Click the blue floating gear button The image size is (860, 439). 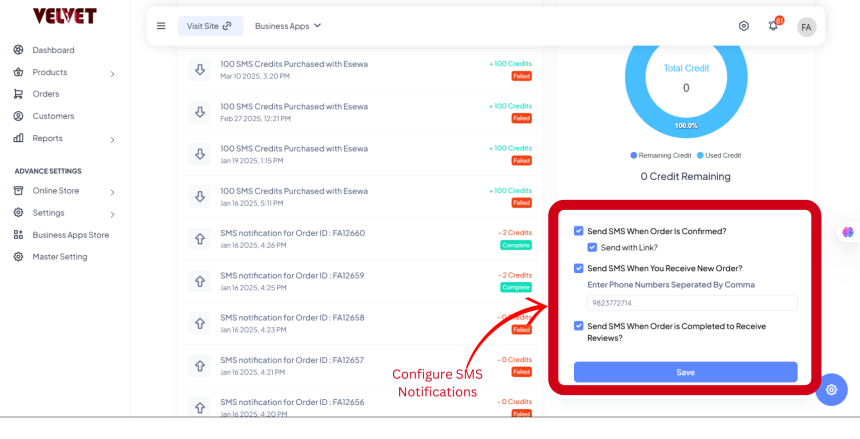point(831,389)
